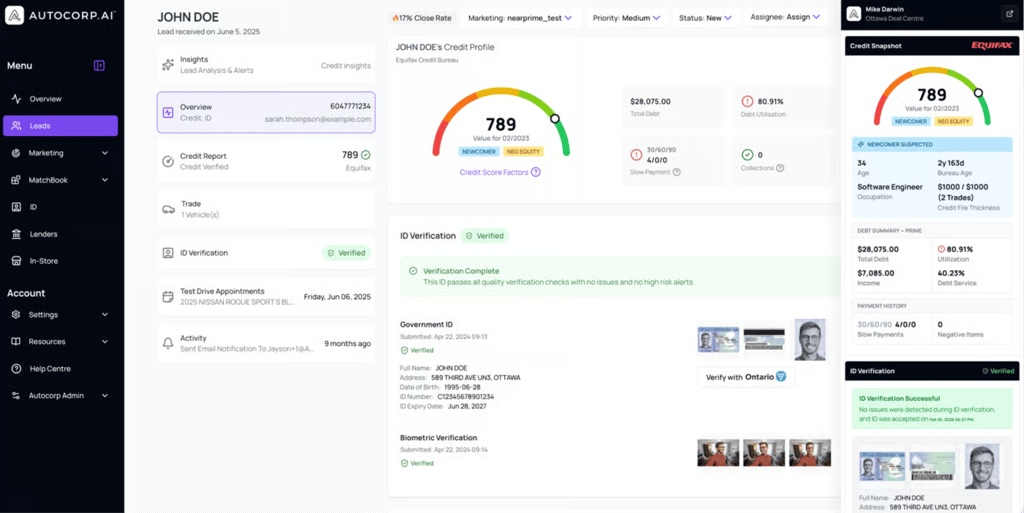Open the Priority Medium dropdown
The width and height of the screenshot is (1024, 513).
point(626,18)
